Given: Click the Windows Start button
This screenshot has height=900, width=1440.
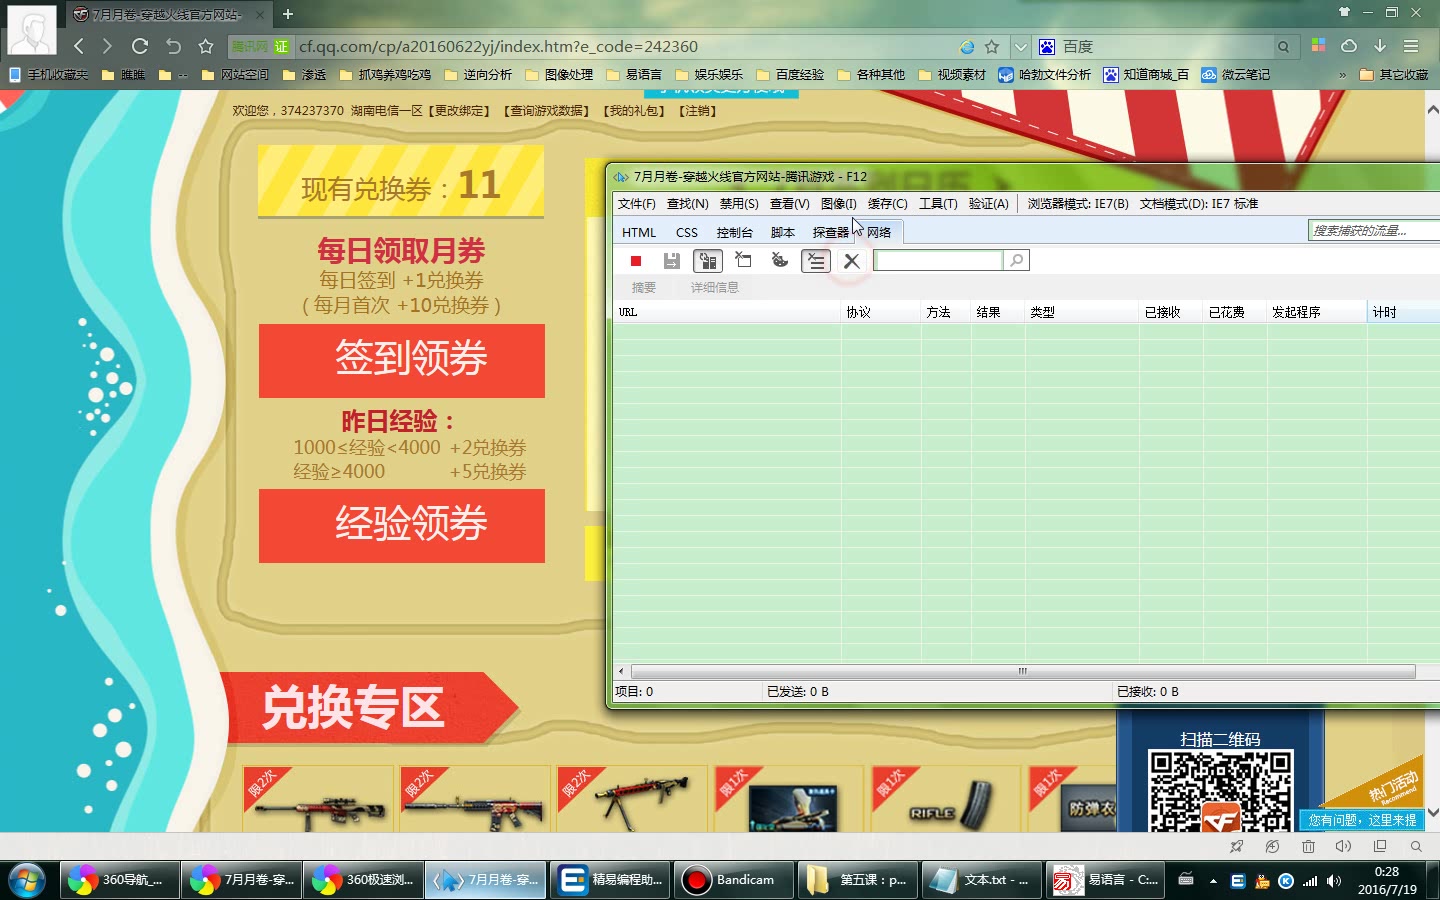Looking at the screenshot, I should click(27, 880).
